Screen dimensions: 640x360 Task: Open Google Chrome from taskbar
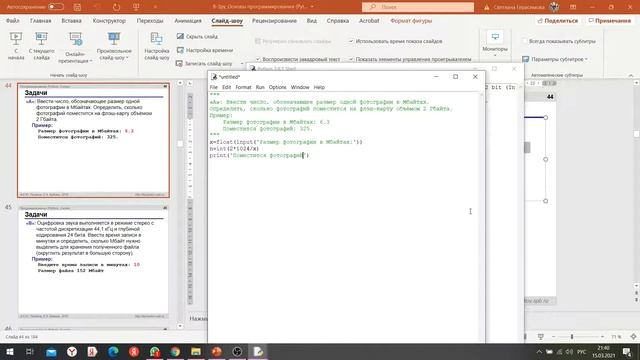coord(175,351)
